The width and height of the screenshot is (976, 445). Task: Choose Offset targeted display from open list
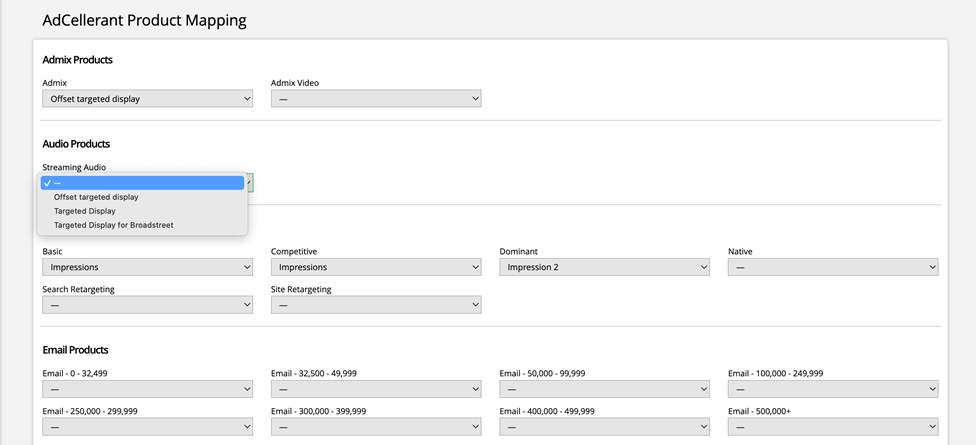pyautogui.click(x=96, y=197)
